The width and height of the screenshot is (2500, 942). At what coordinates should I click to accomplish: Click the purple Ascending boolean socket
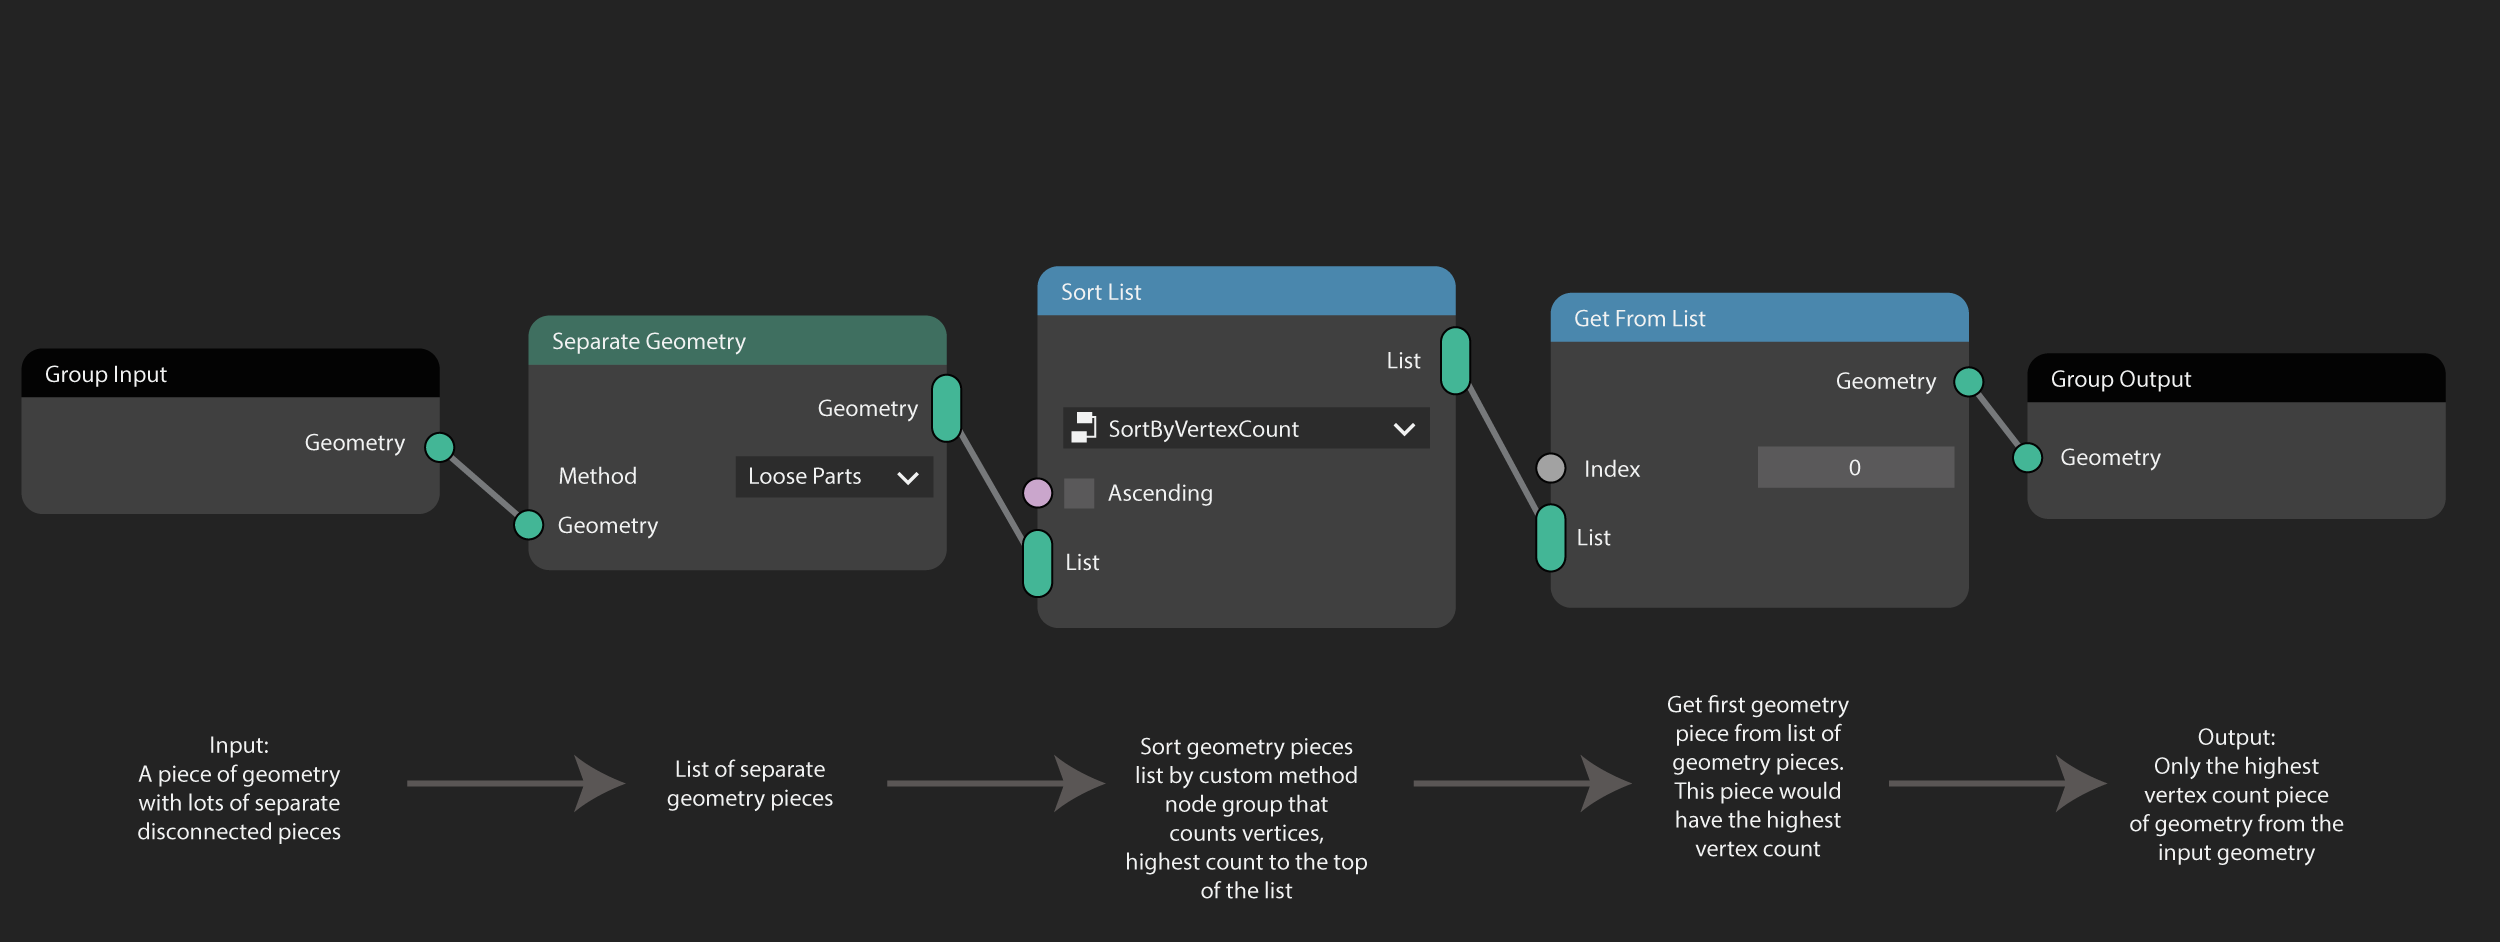(x=1037, y=492)
